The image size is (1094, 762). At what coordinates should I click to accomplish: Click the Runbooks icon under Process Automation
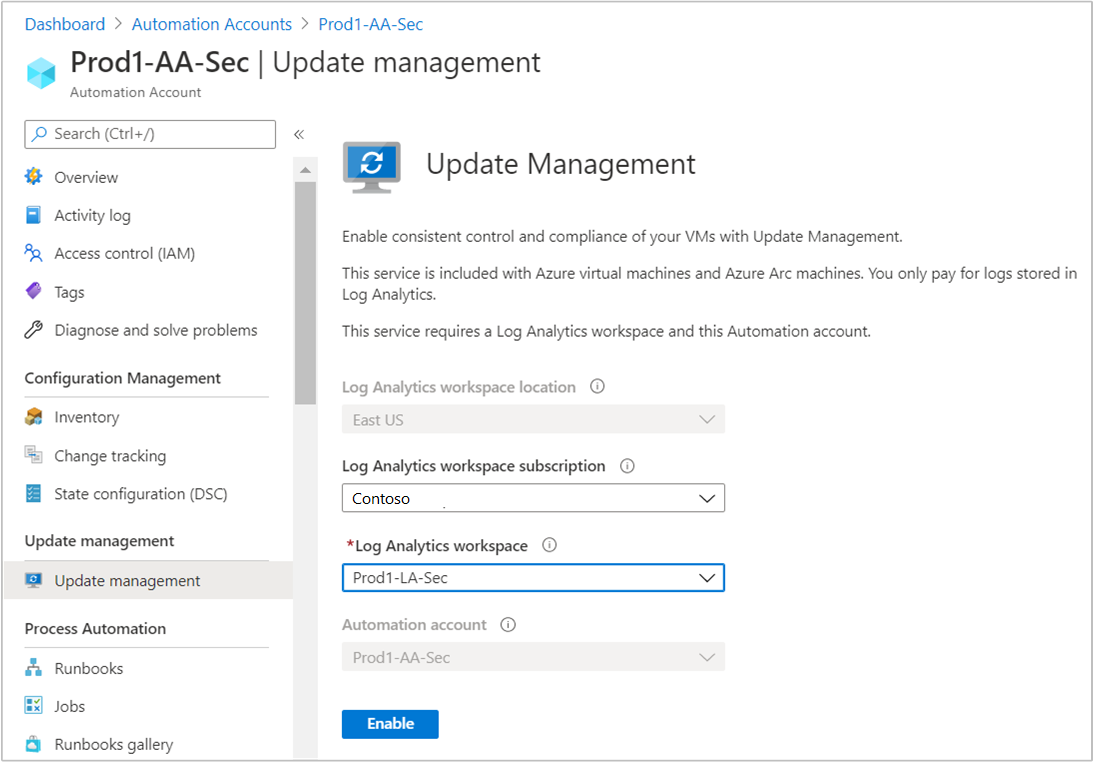click(33, 668)
